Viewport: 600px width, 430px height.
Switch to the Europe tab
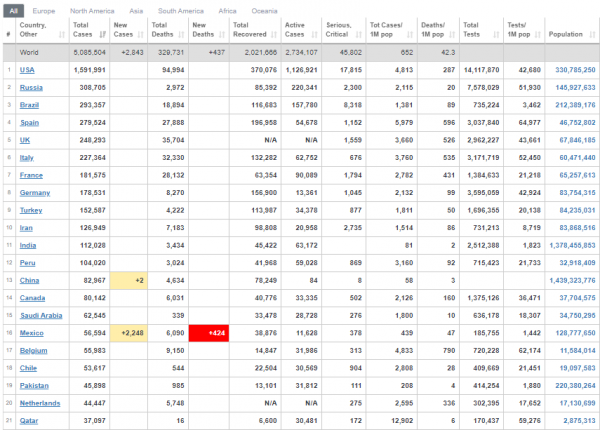(44, 11)
